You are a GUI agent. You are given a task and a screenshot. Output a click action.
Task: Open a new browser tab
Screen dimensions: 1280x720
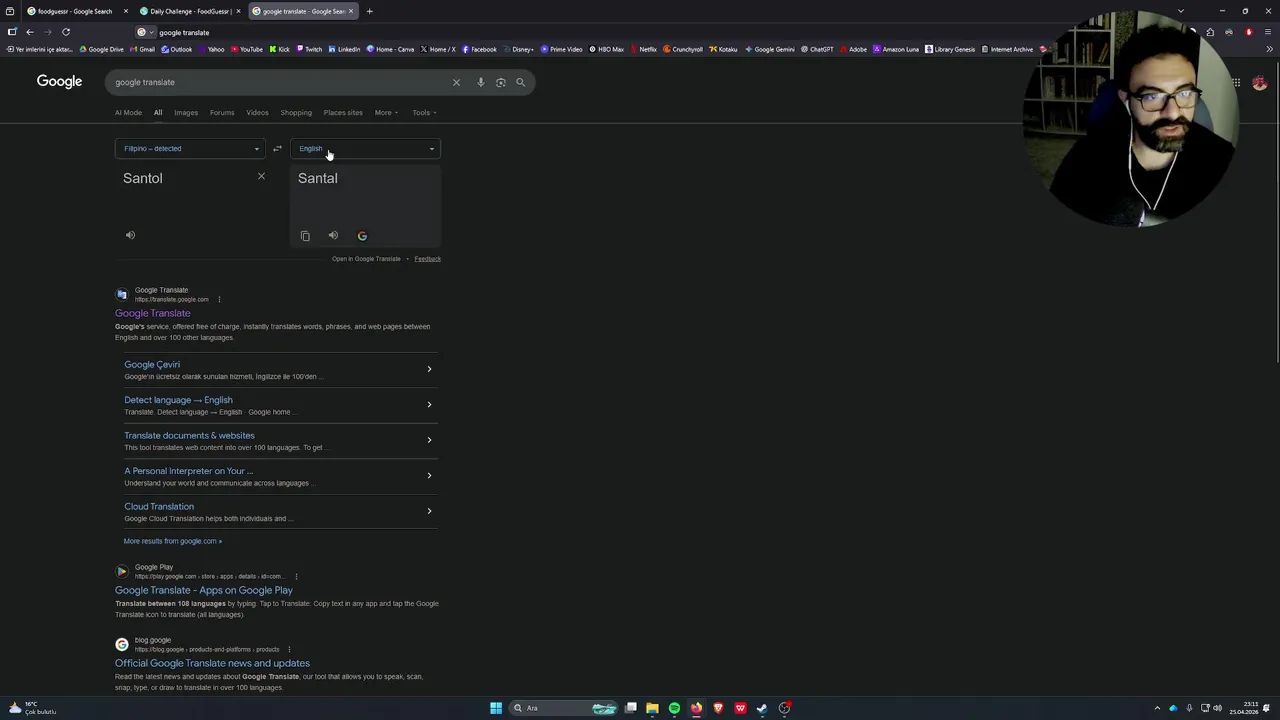(369, 11)
